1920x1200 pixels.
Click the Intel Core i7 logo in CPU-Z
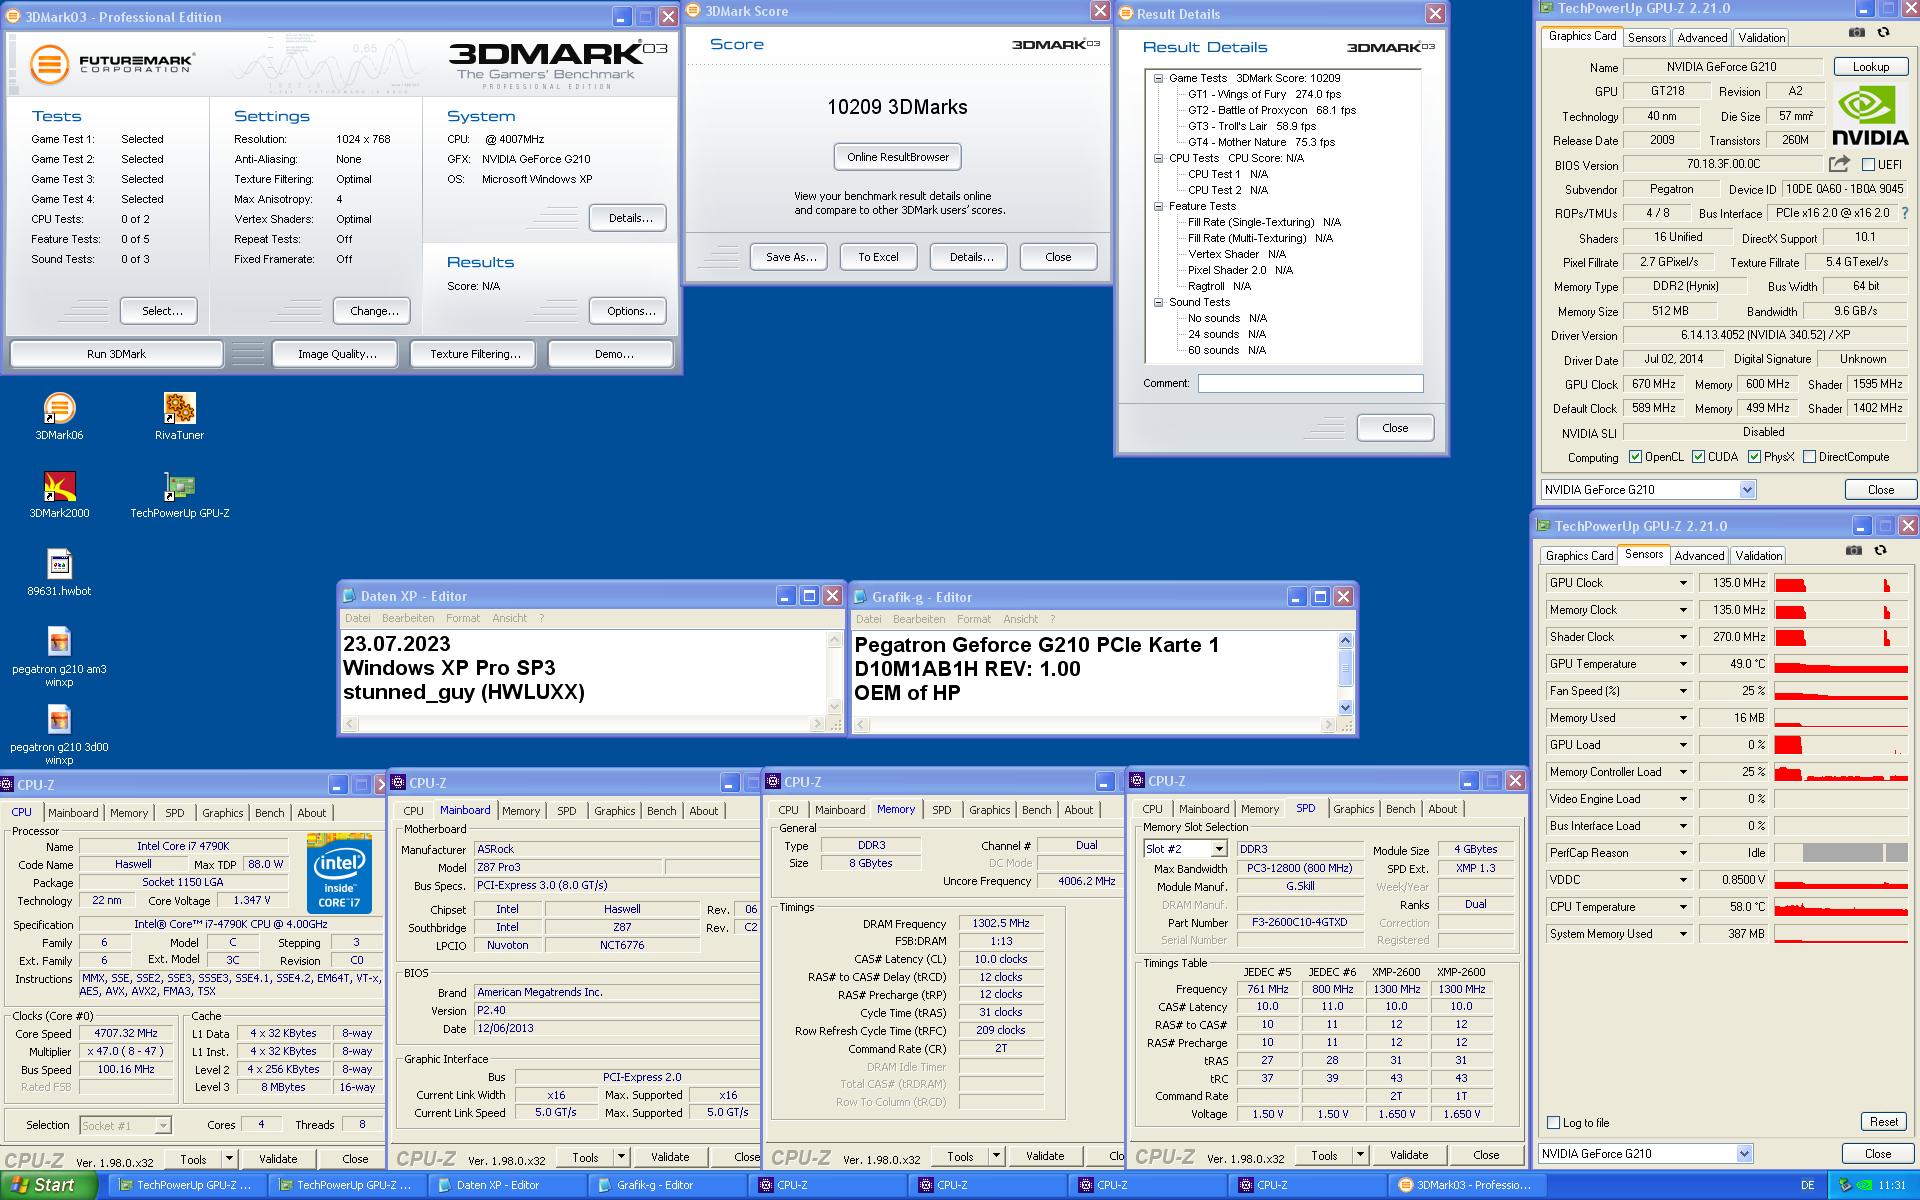click(x=339, y=874)
